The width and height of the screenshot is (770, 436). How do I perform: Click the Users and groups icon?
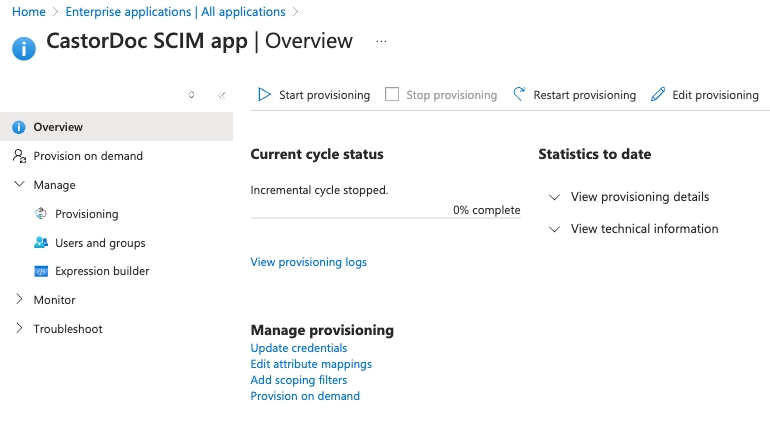pyautogui.click(x=41, y=243)
